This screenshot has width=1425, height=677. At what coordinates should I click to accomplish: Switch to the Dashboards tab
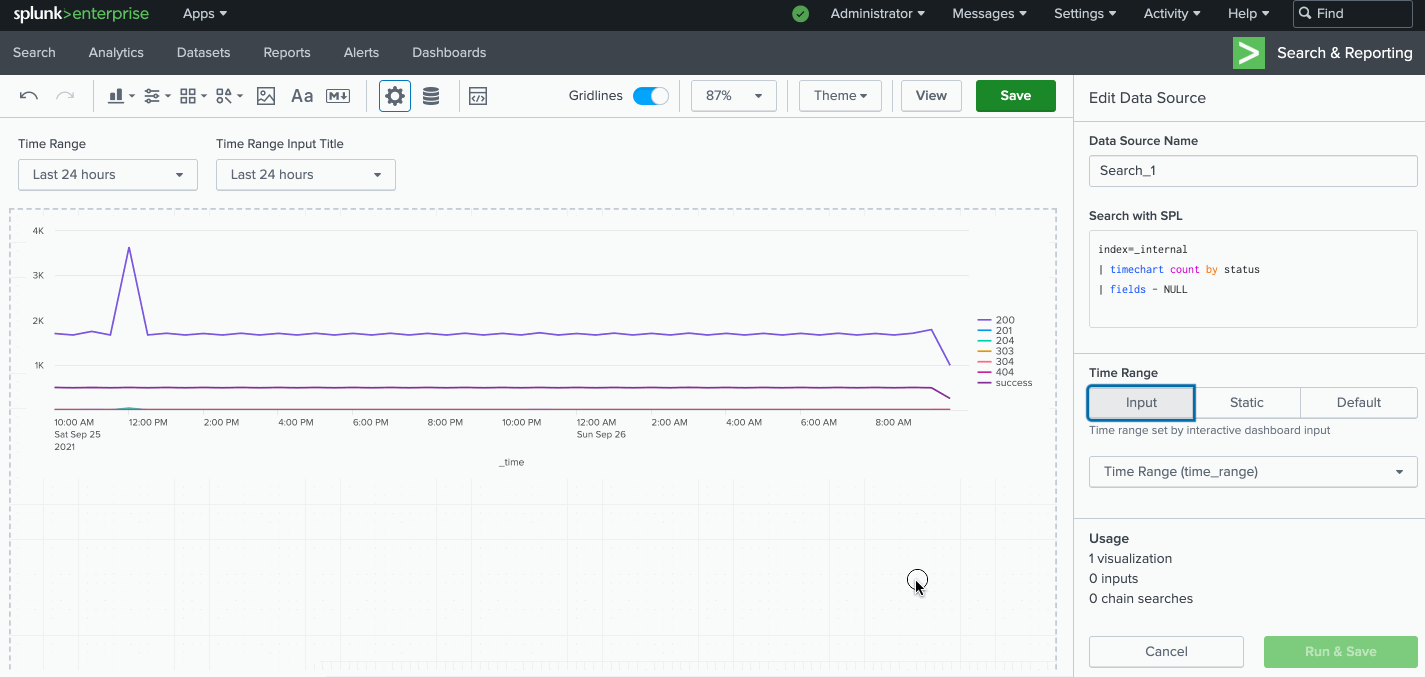pyautogui.click(x=449, y=52)
